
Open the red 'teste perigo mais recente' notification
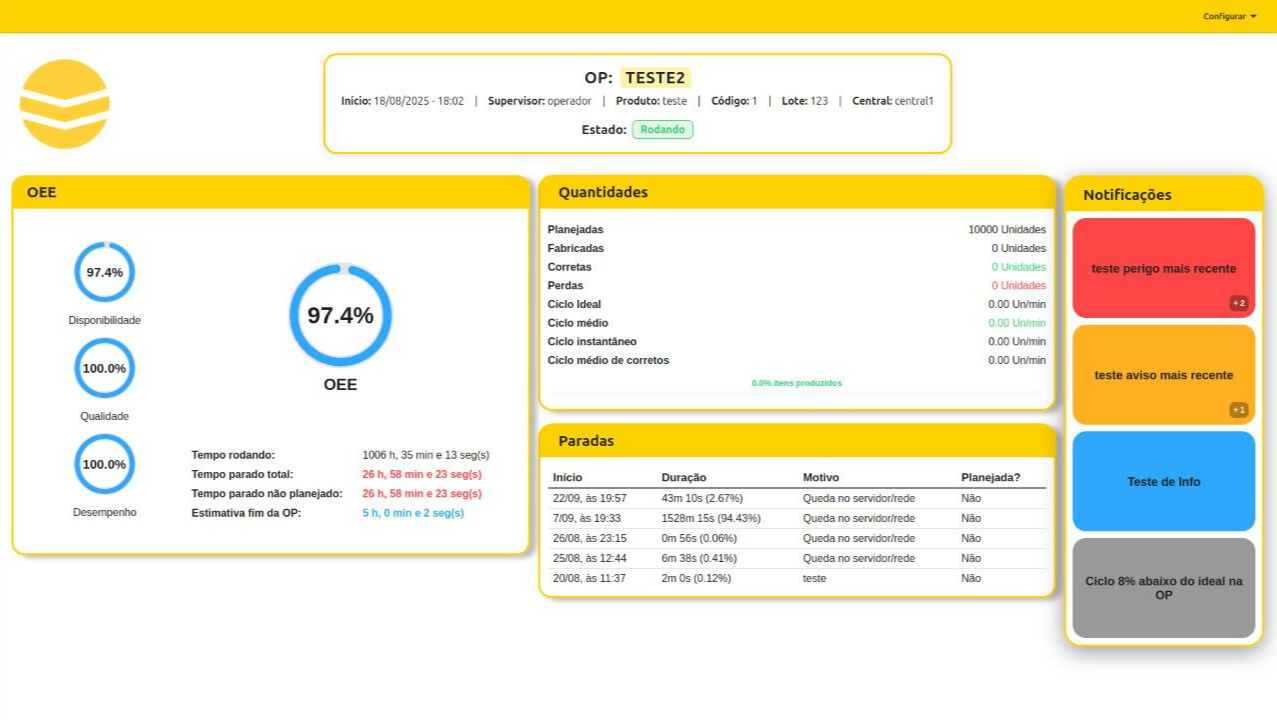point(1162,268)
